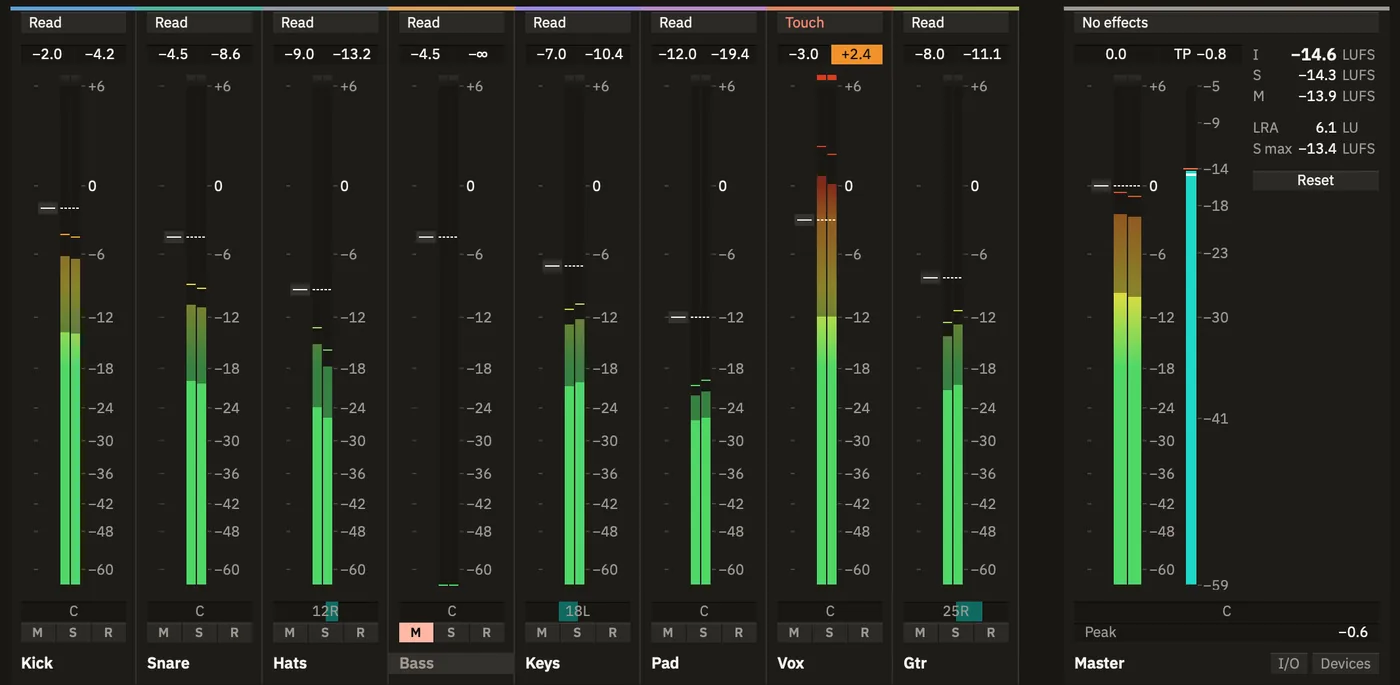1400x685 pixels.
Task: Solo the Pad channel
Action: coord(703,632)
